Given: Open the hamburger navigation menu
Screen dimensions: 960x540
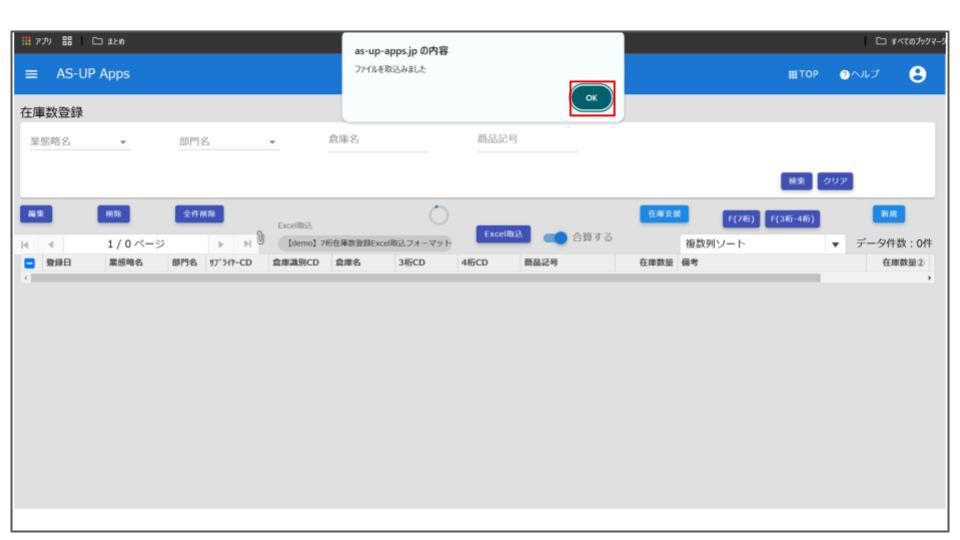Looking at the screenshot, I should [31, 74].
